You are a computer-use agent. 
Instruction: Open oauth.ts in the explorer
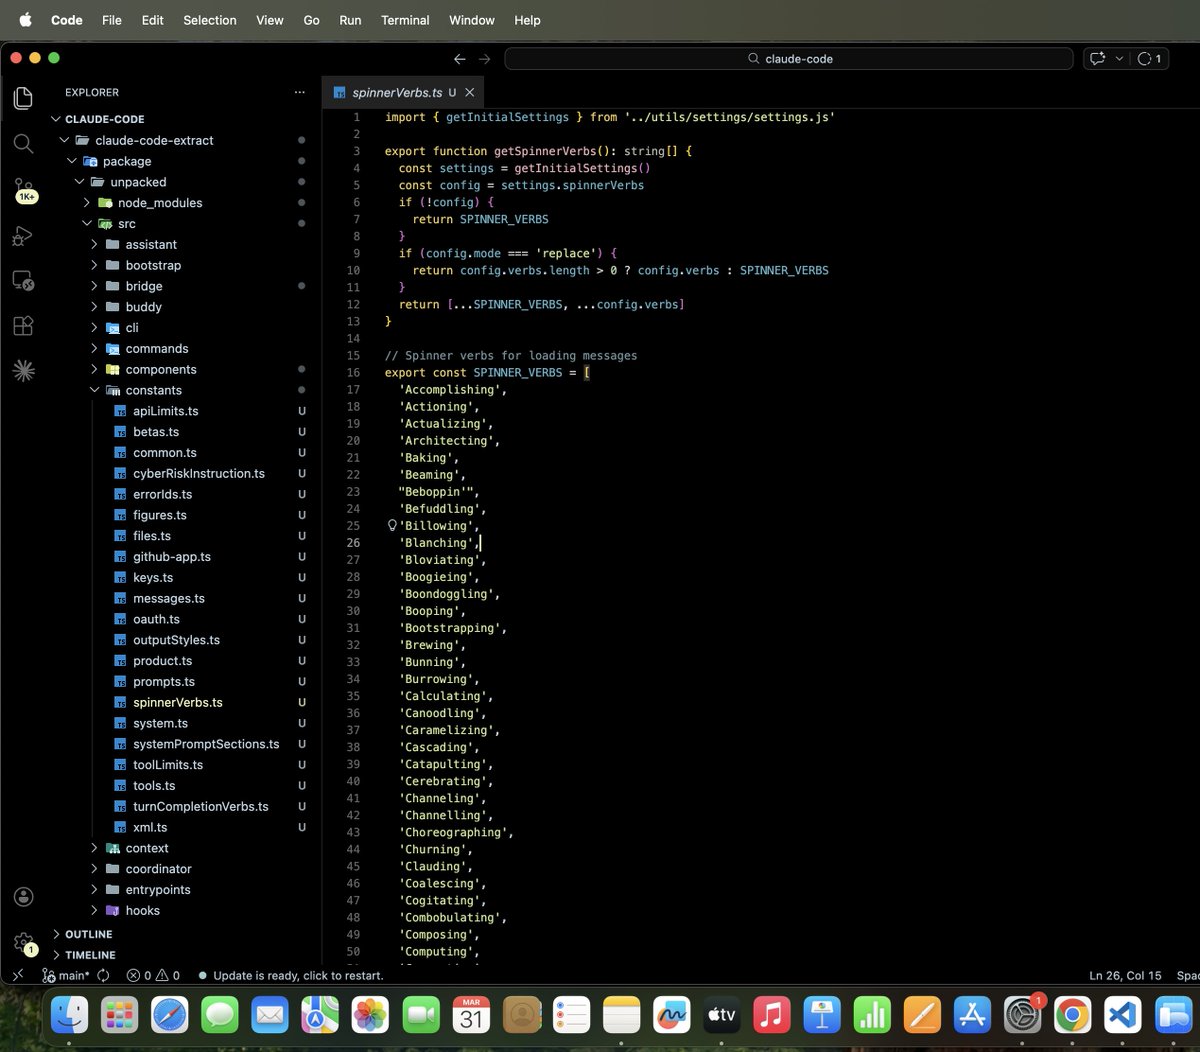[x=156, y=619]
